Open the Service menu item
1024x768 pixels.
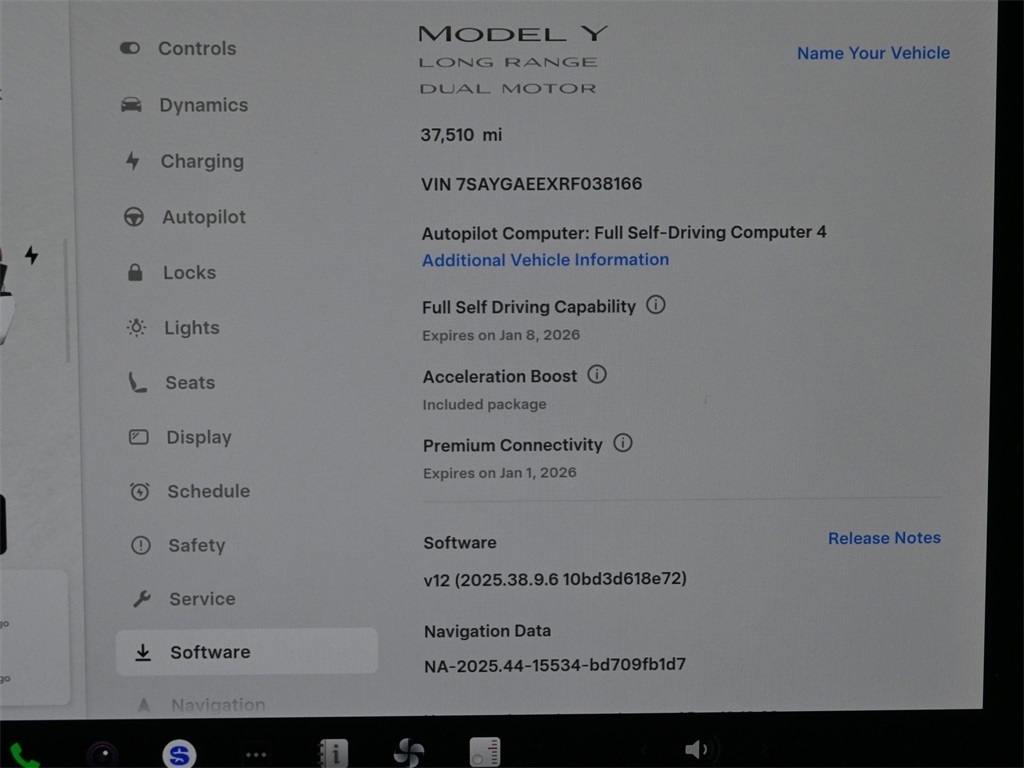click(x=201, y=599)
